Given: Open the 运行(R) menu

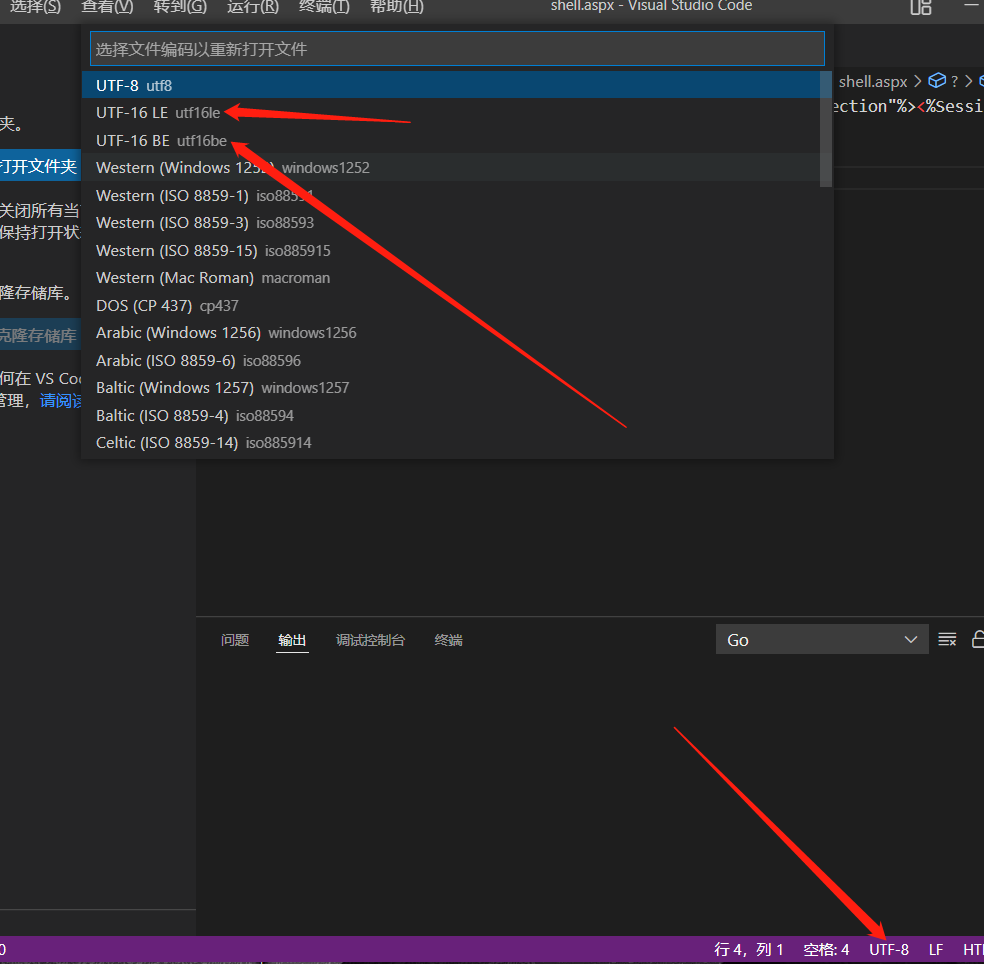Looking at the screenshot, I should coord(253,7).
